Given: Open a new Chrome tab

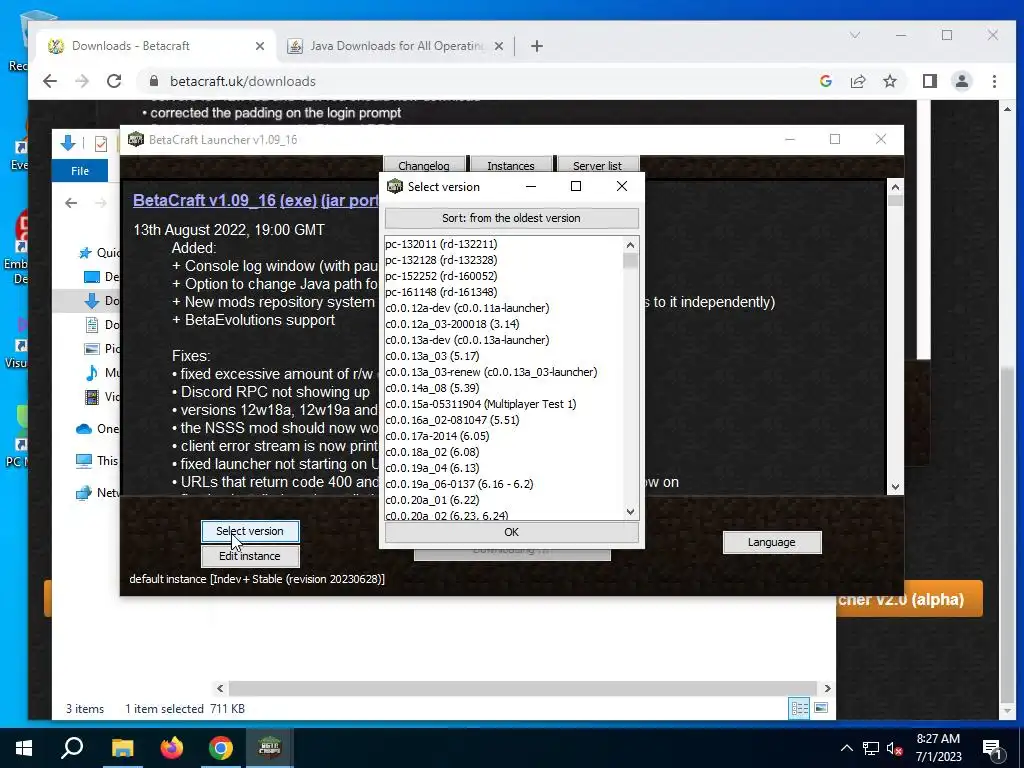Looking at the screenshot, I should [x=537, y=46].
